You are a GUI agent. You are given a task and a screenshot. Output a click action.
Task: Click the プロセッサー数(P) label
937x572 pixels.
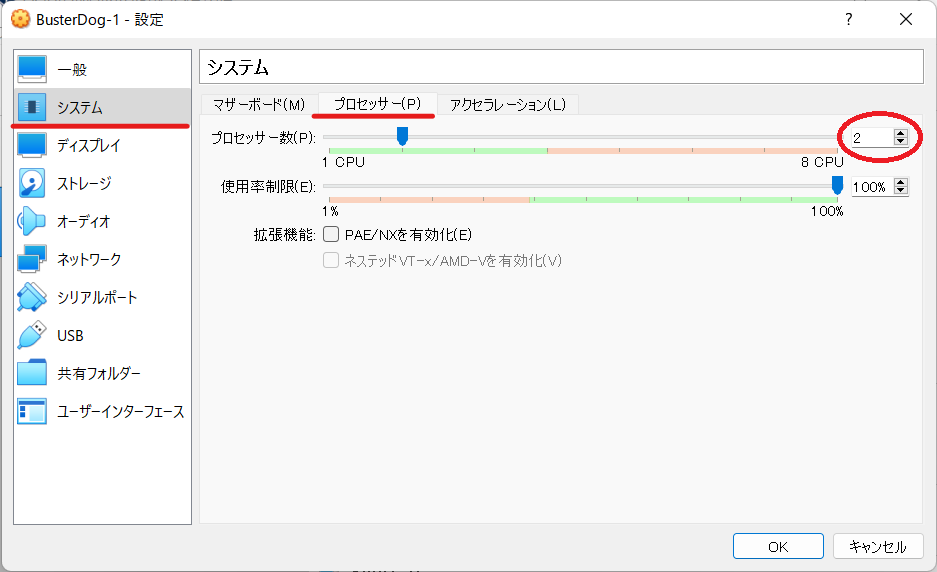(x=264, y=138)
